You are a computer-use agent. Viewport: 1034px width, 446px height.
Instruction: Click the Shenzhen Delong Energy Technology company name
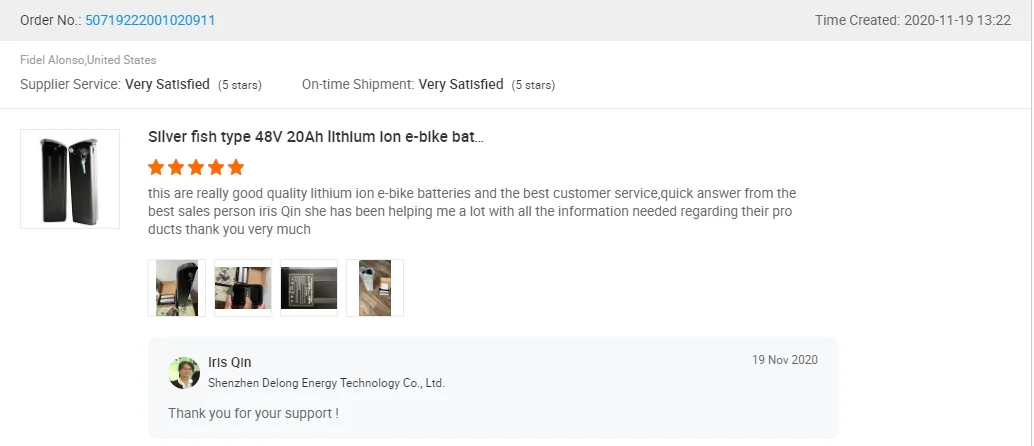326,383
